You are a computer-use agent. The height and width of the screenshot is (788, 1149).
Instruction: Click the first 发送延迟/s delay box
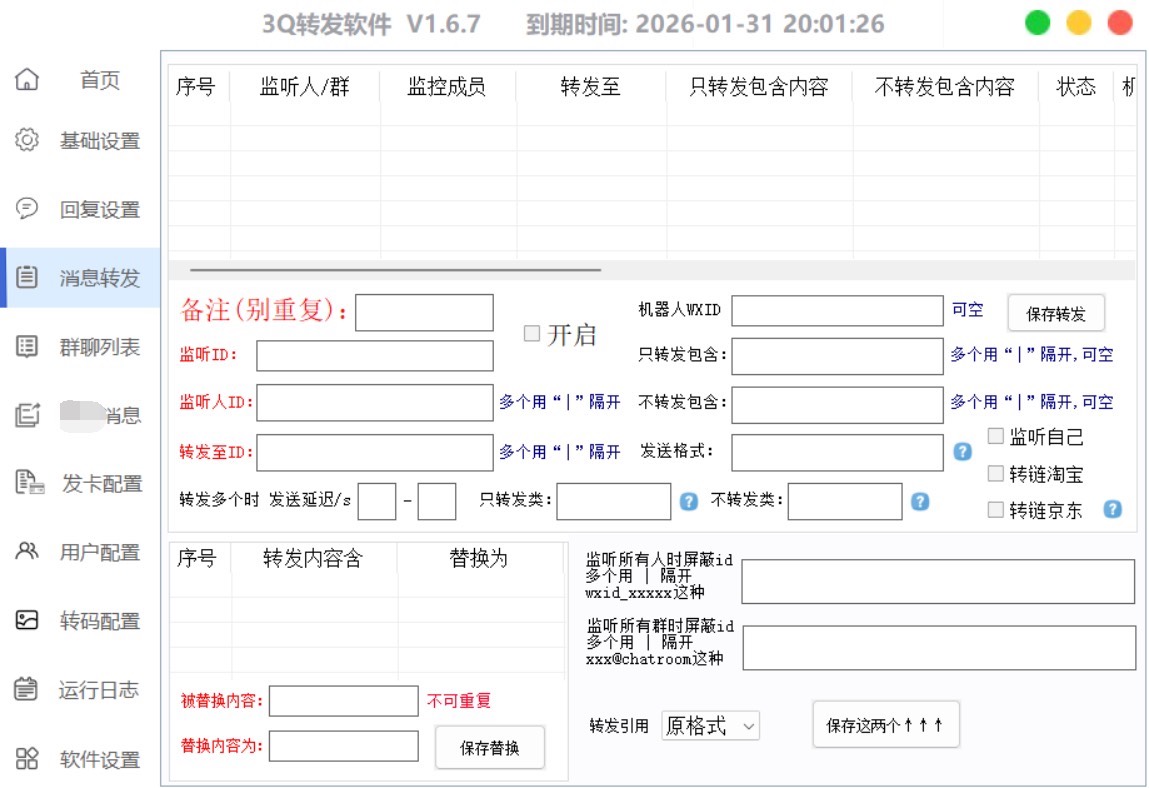pos(377,501)
